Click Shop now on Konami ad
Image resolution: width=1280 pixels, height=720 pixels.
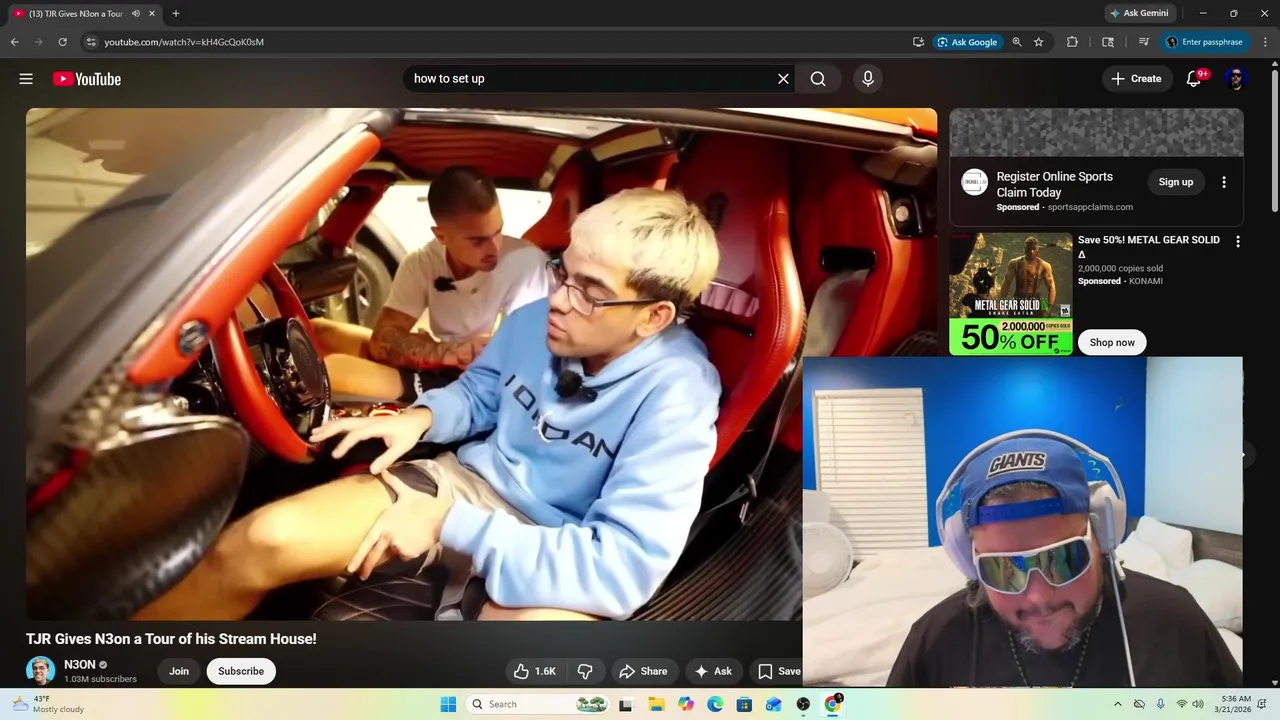coord(1112,342)
